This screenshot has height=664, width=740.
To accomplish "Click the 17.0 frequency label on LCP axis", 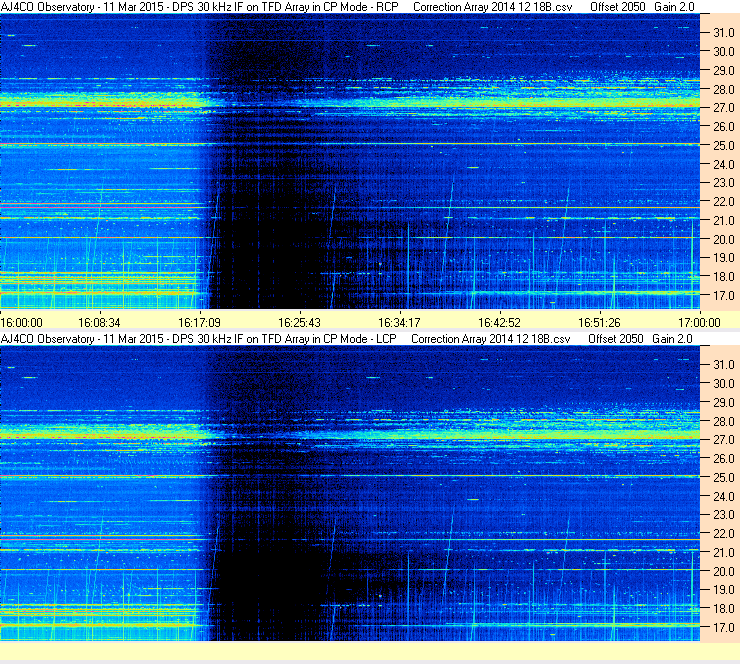I will tap(724, 628).
